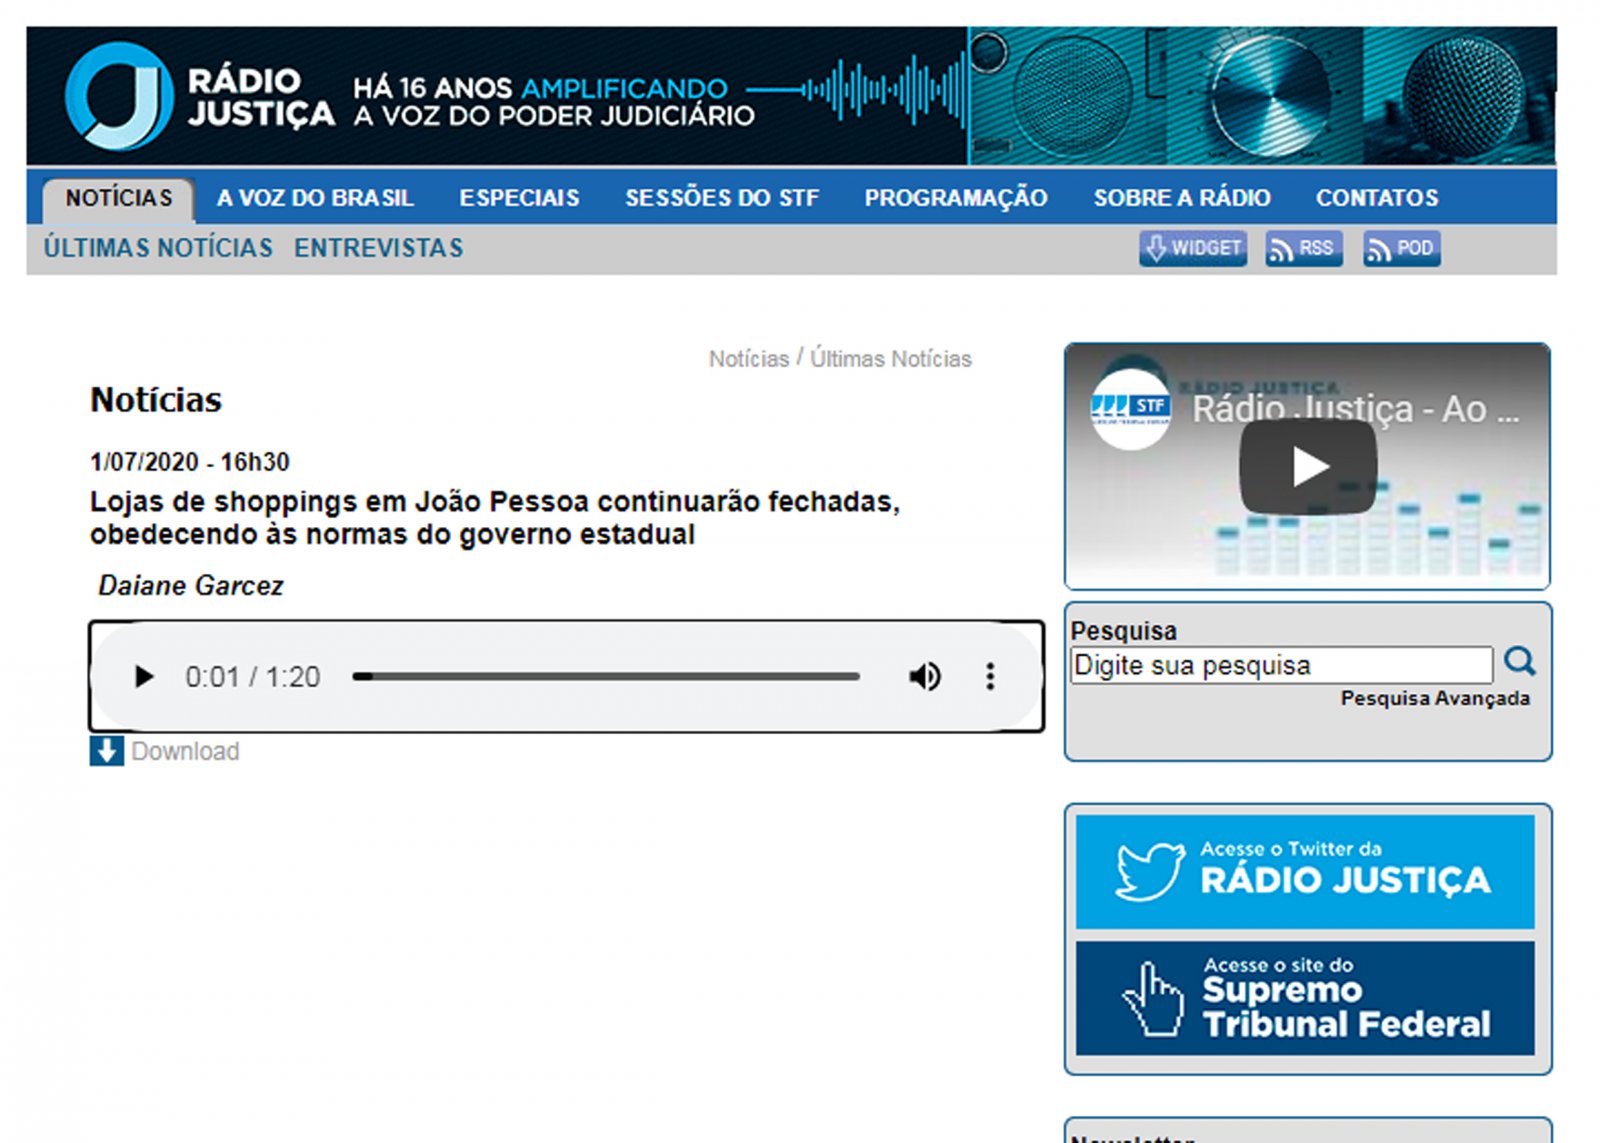
Task: Click Últimas Notícias breadcrumb link
Action: click(x=890, y=359)
